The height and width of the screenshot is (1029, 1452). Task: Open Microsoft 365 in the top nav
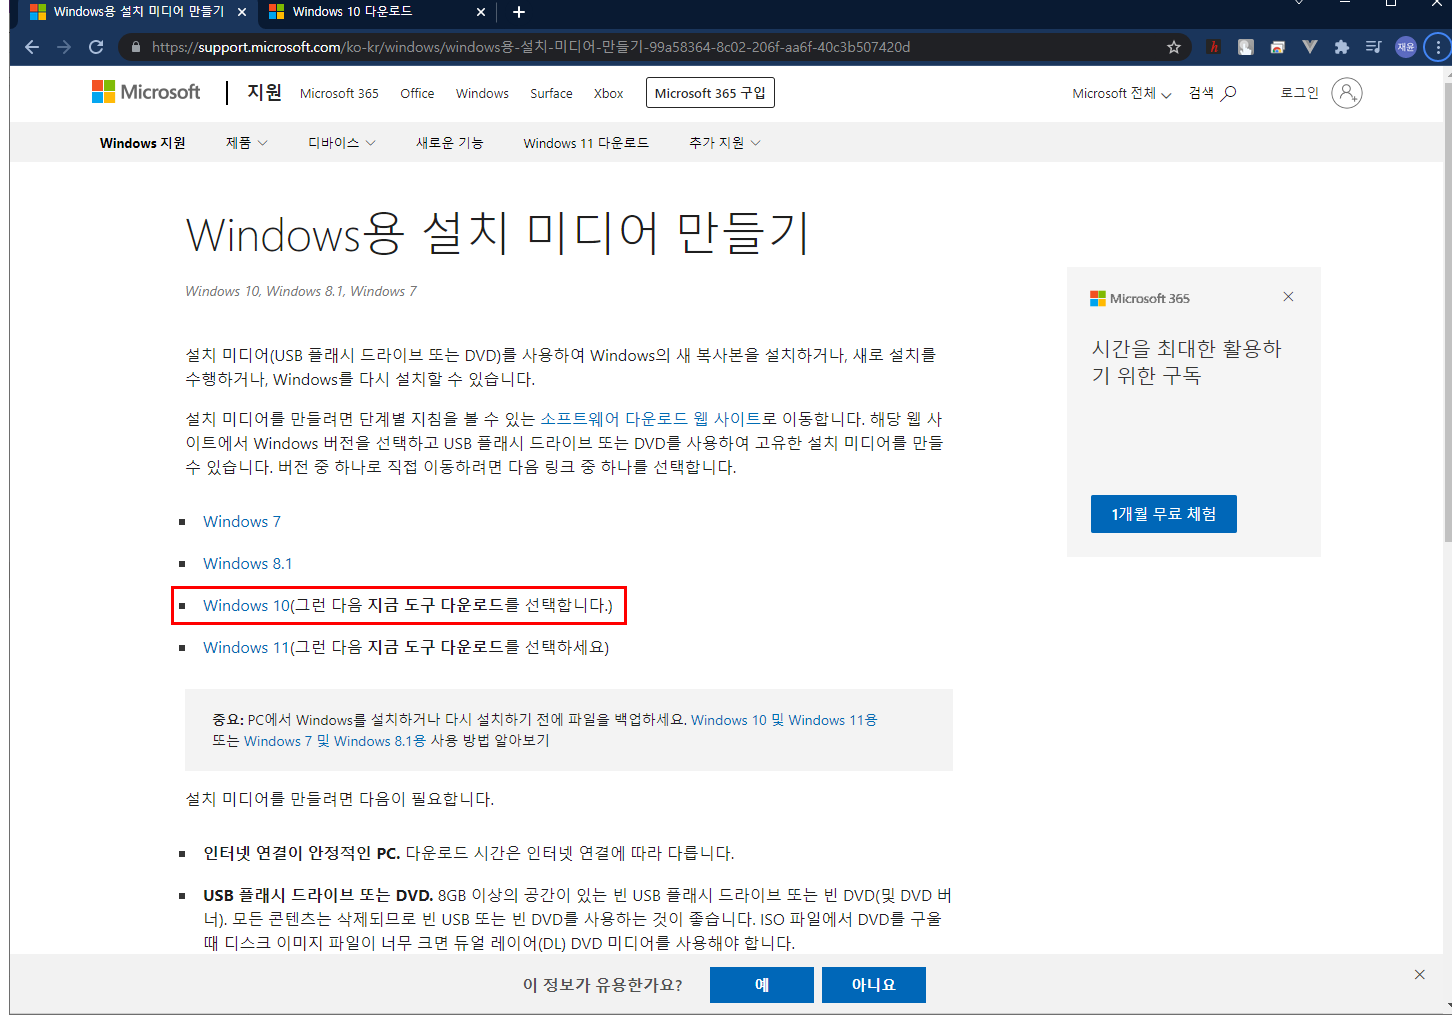coord(339,93)
